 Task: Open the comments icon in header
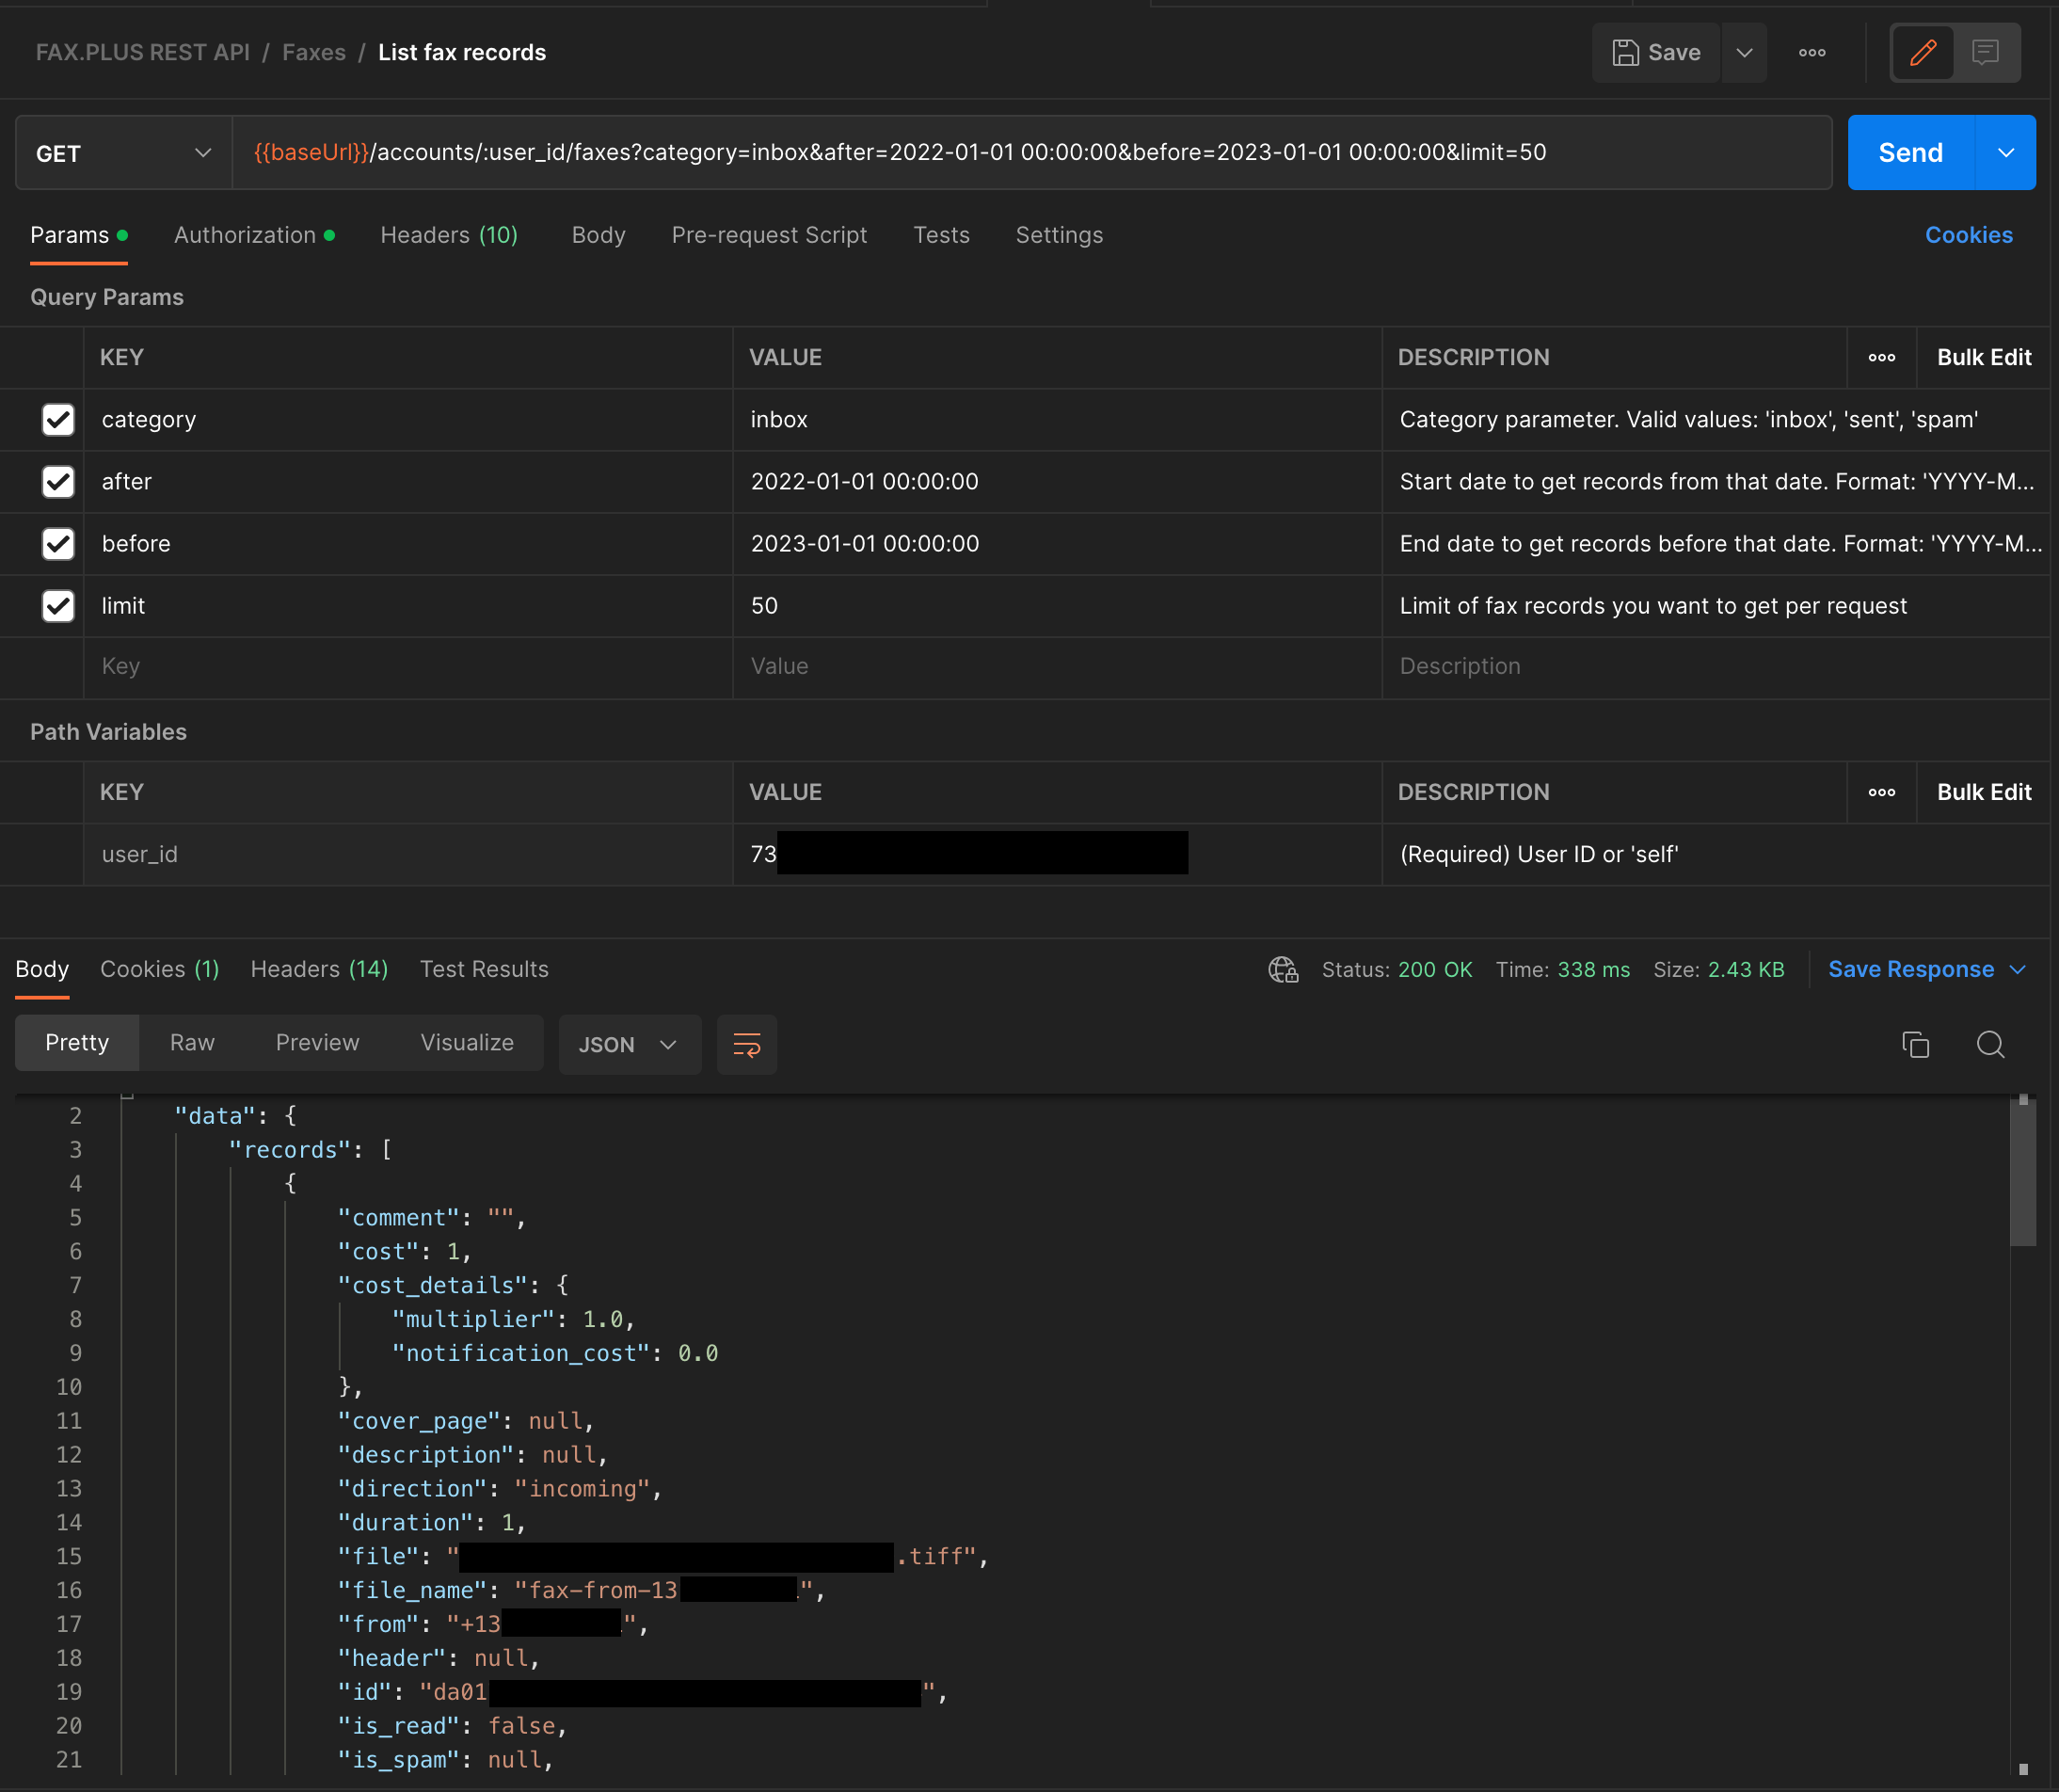[x=1985, y=52]
